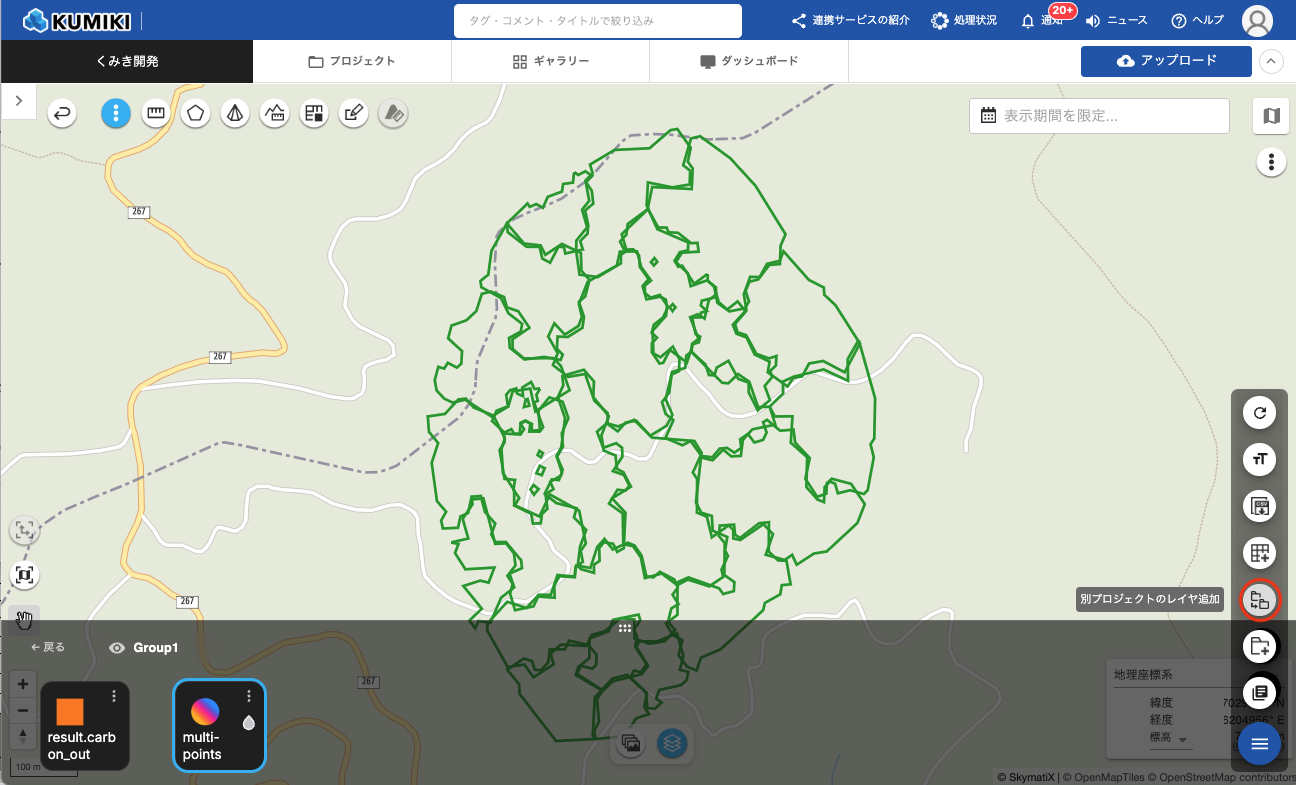Click the アップロード button
This screenshot has height=785, width=1296.
[x=1166, y=61]
